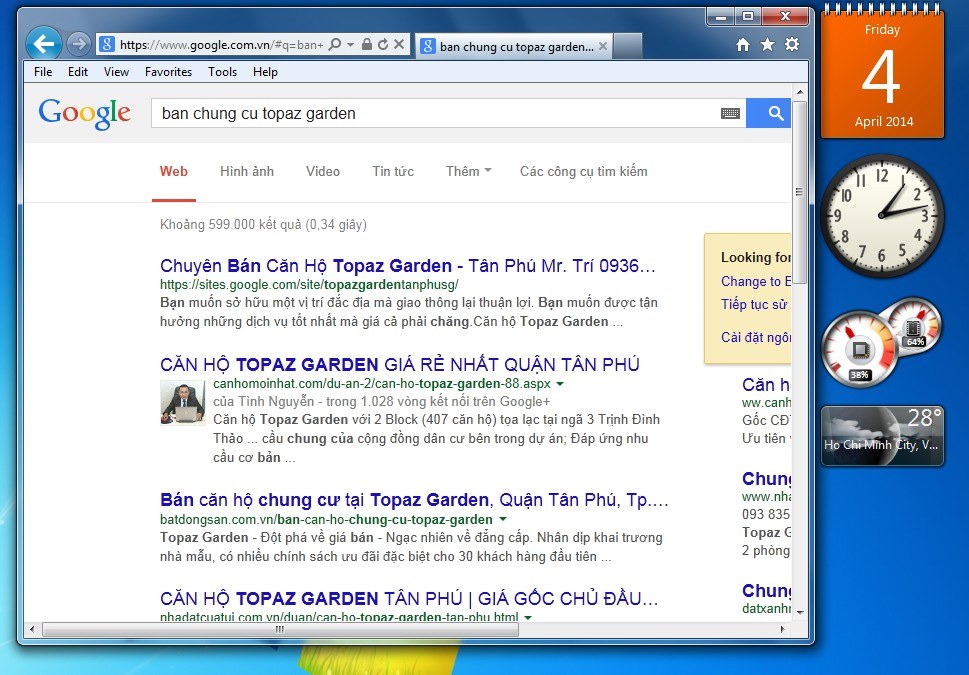
Task: Open result 'CĂN HỘ TOPAZ GARDEN GIÁ RẺ NHẤT'
Action: 399,365
